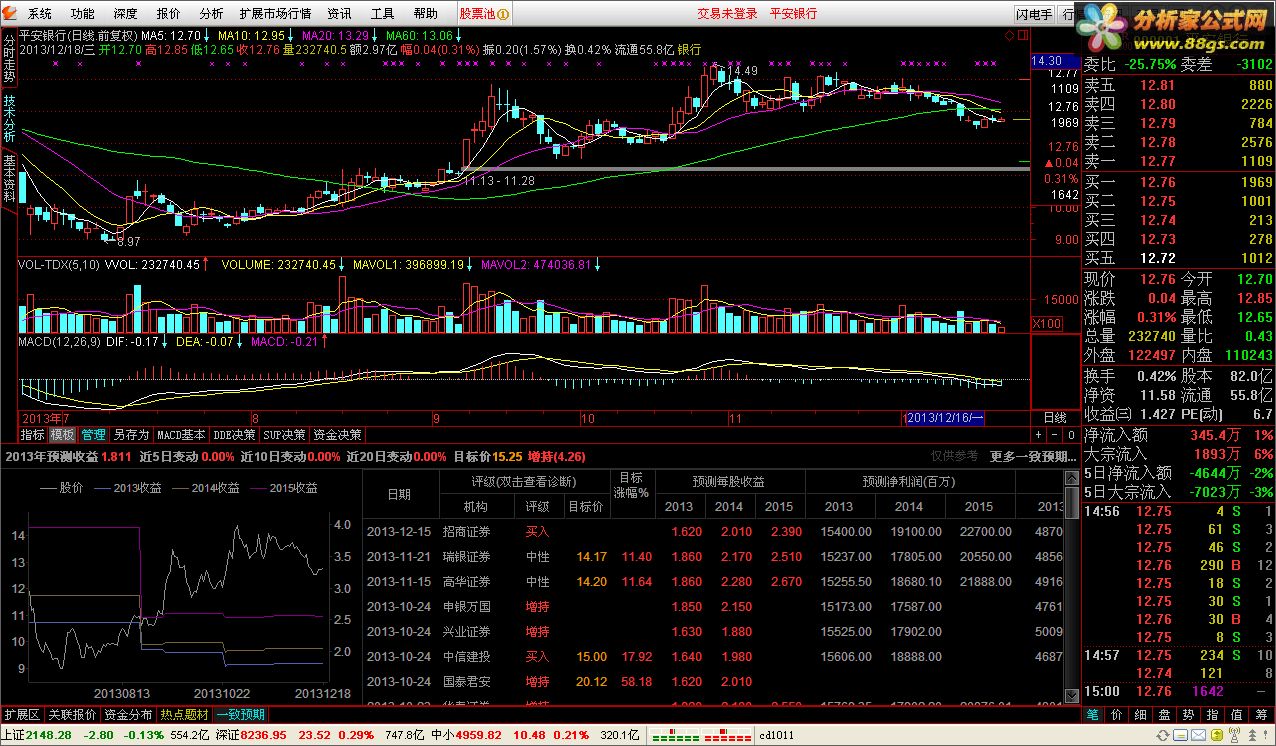Screen dimensions: 1276x746
Task: Switch to MACD基本 template tab
Action: (x=181, y=435)
